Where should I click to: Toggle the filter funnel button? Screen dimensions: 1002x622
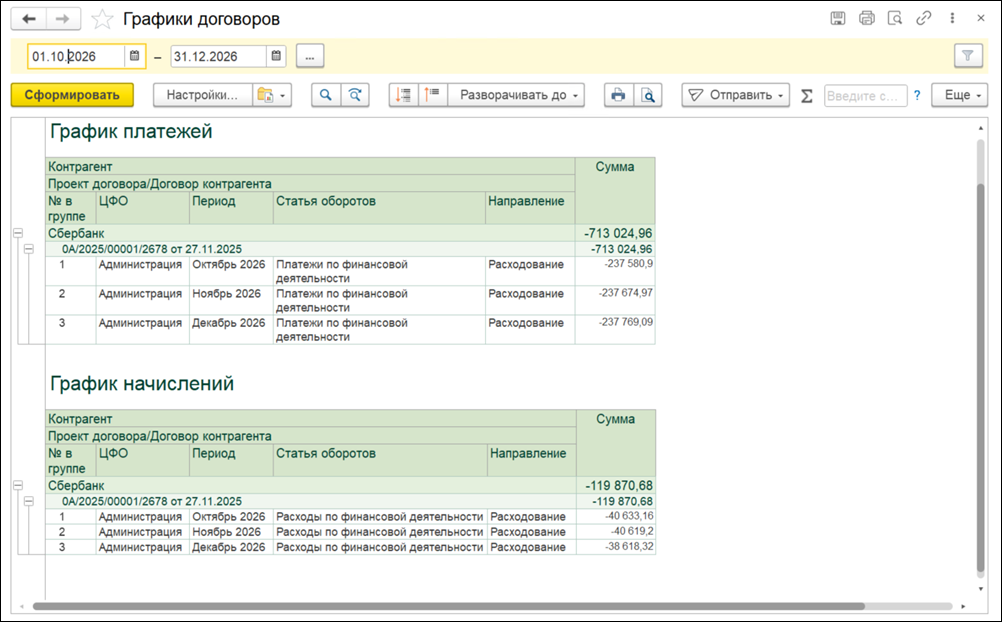coord(968,56)
